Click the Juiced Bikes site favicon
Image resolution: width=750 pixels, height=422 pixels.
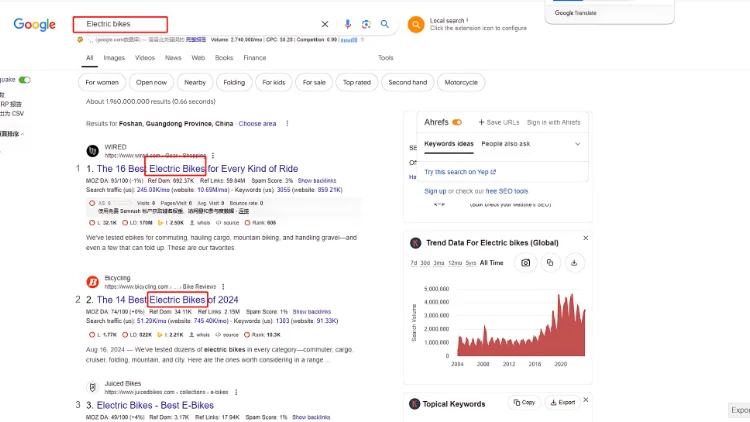pos(92,388)
